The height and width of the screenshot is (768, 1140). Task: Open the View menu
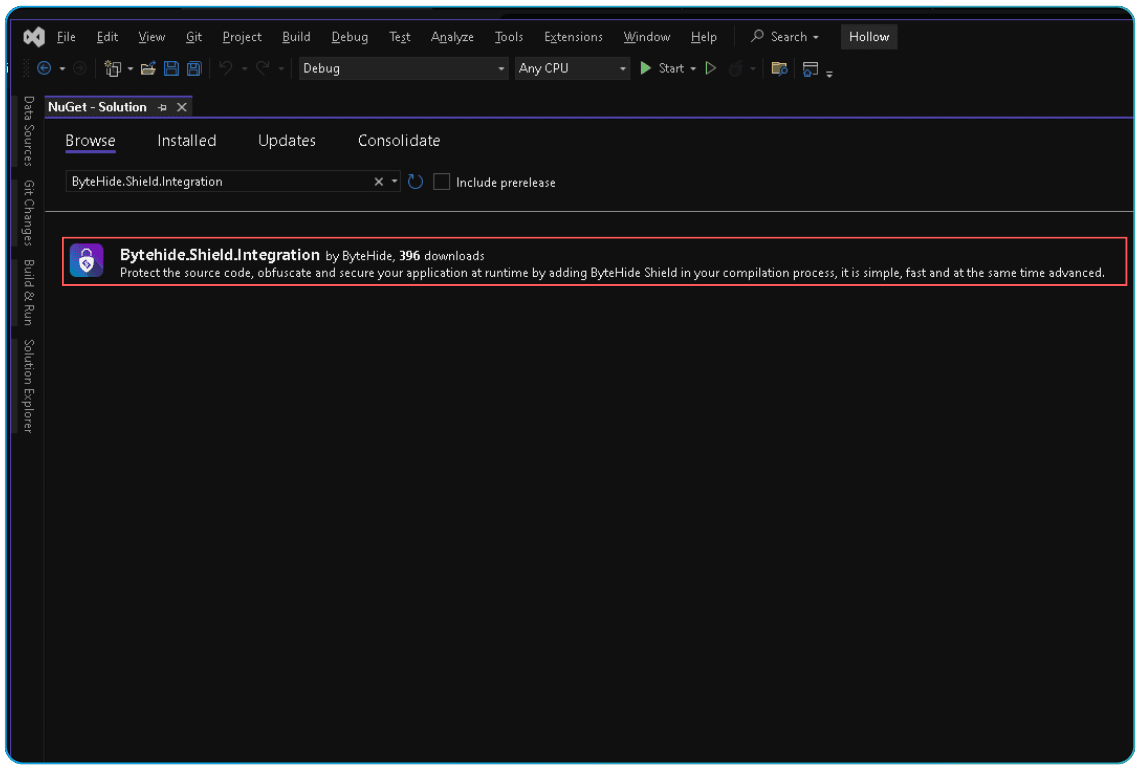tap(152, 37)
